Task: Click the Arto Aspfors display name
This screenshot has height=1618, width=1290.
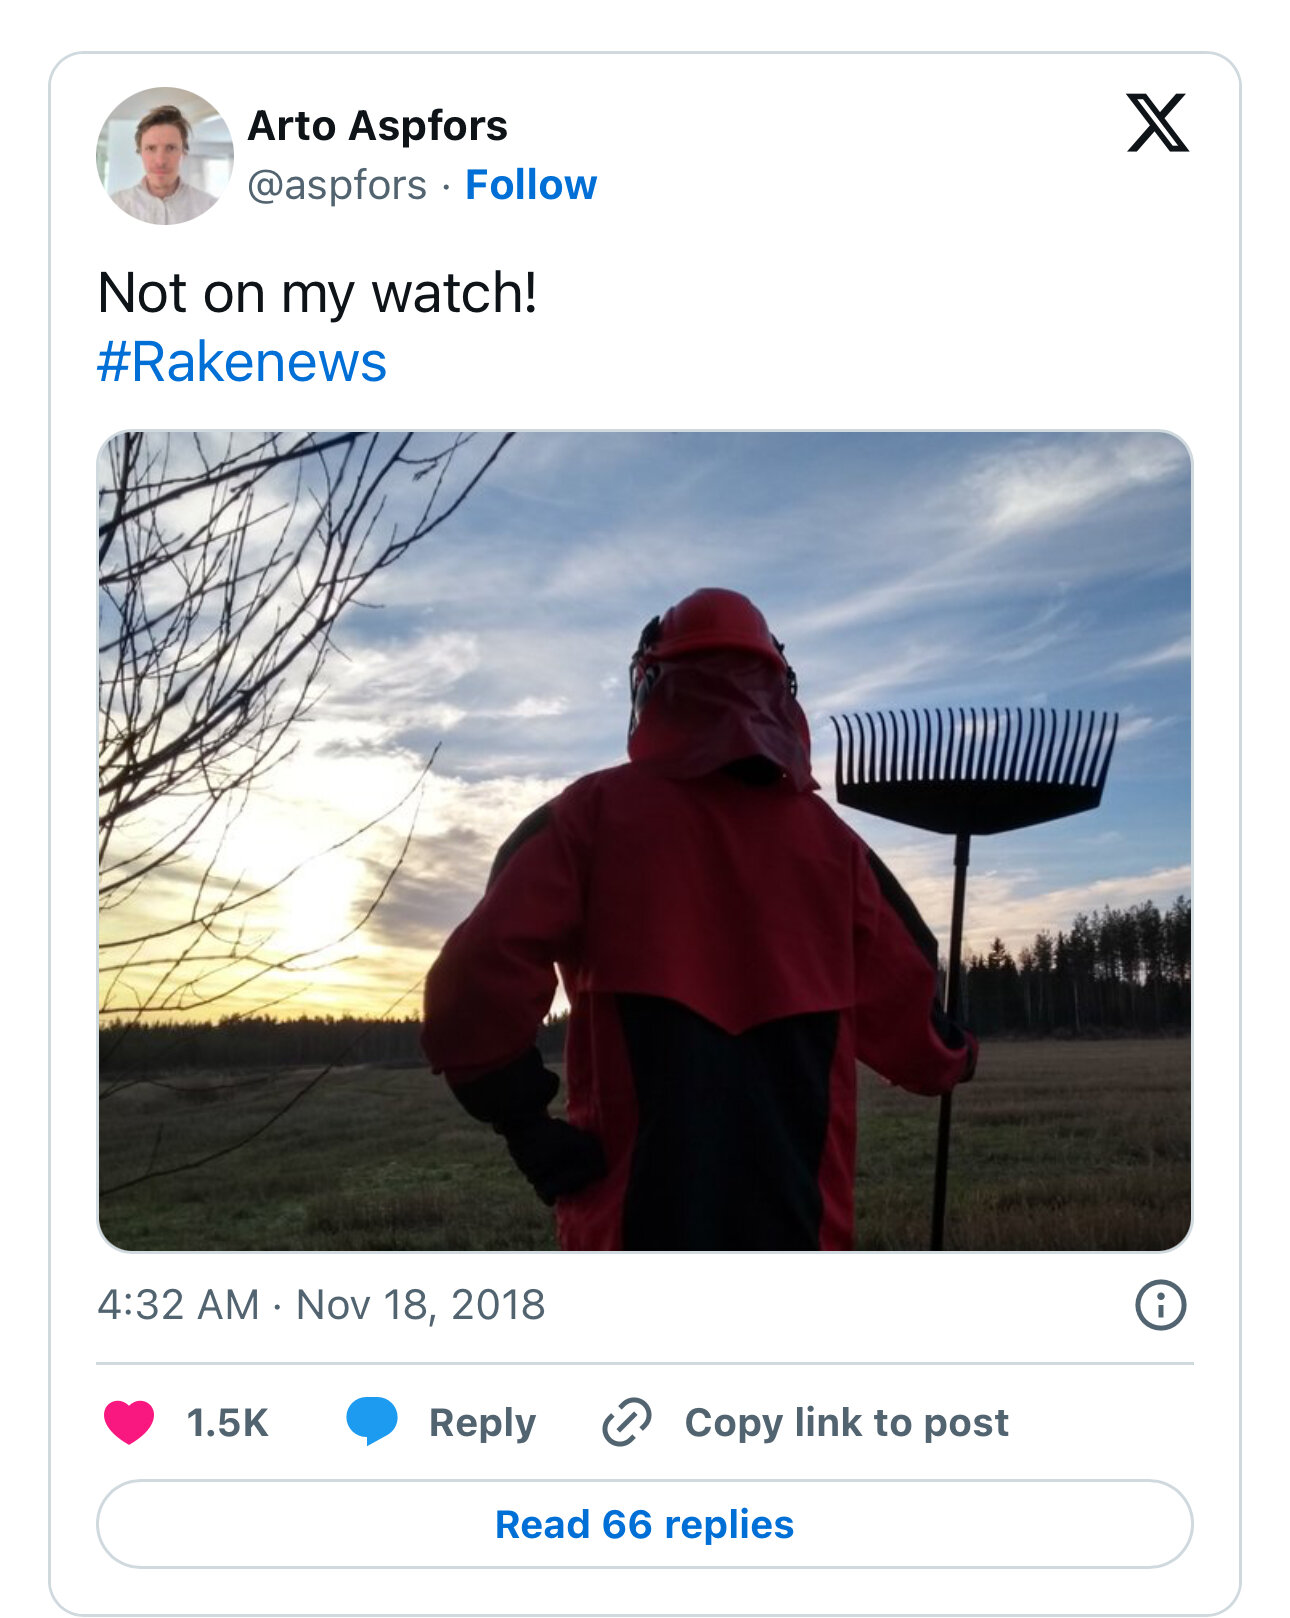Action: pos(378,126)
